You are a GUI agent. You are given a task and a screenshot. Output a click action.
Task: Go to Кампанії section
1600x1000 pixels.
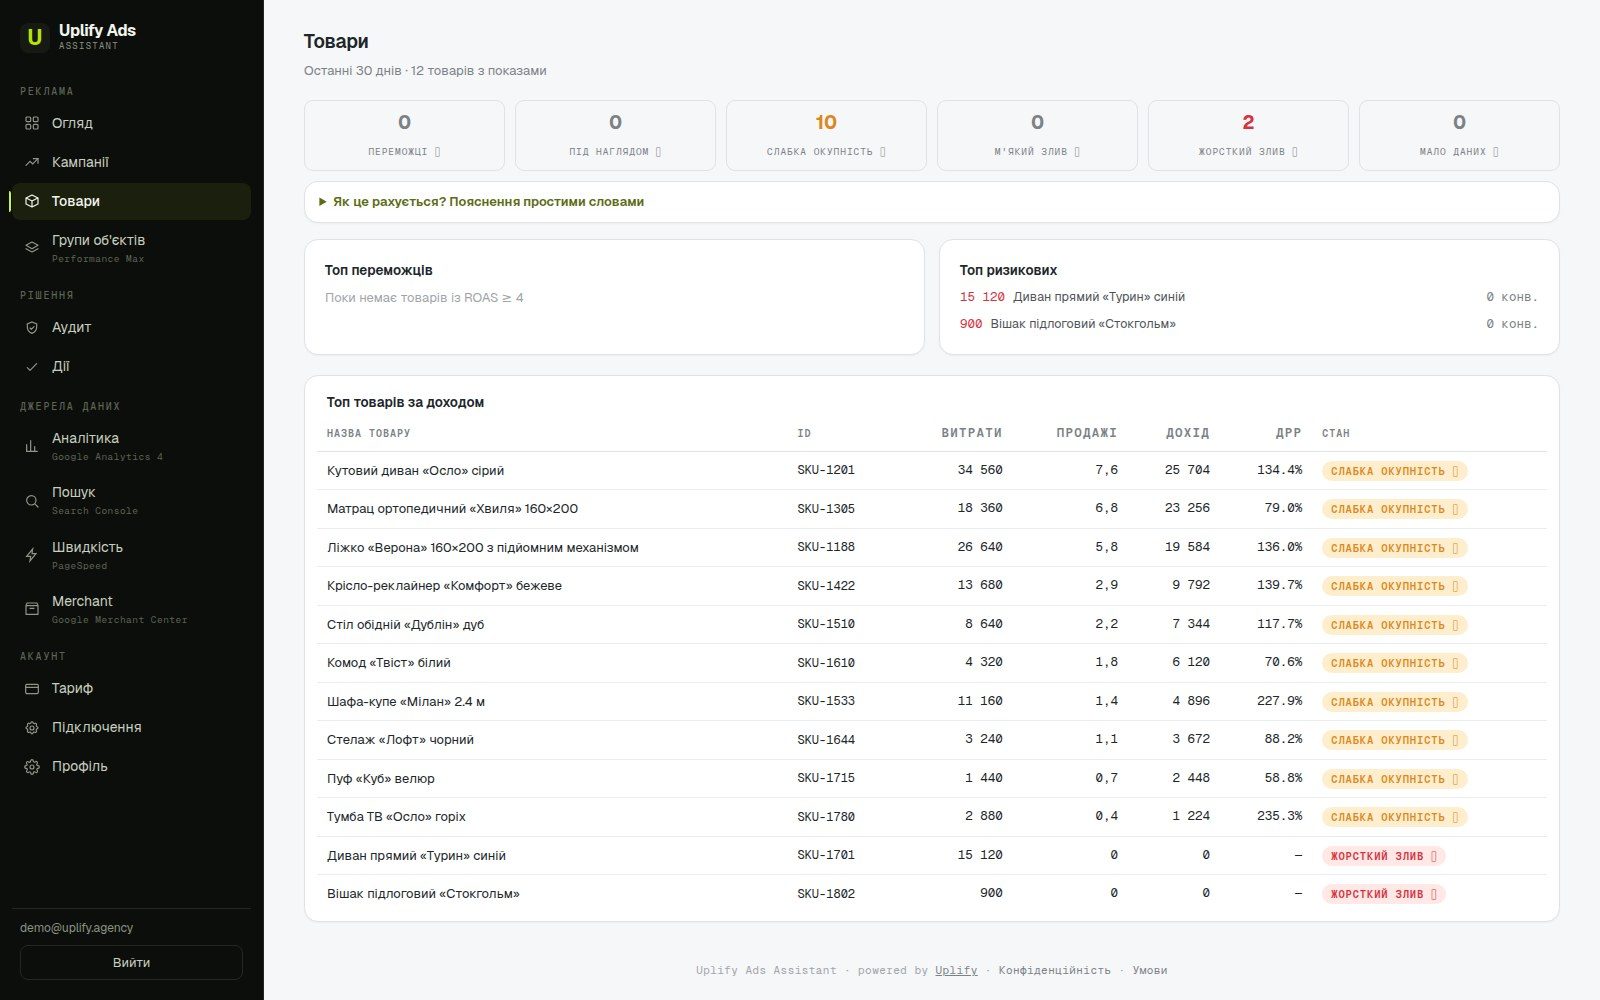click(x=130, y=162)
